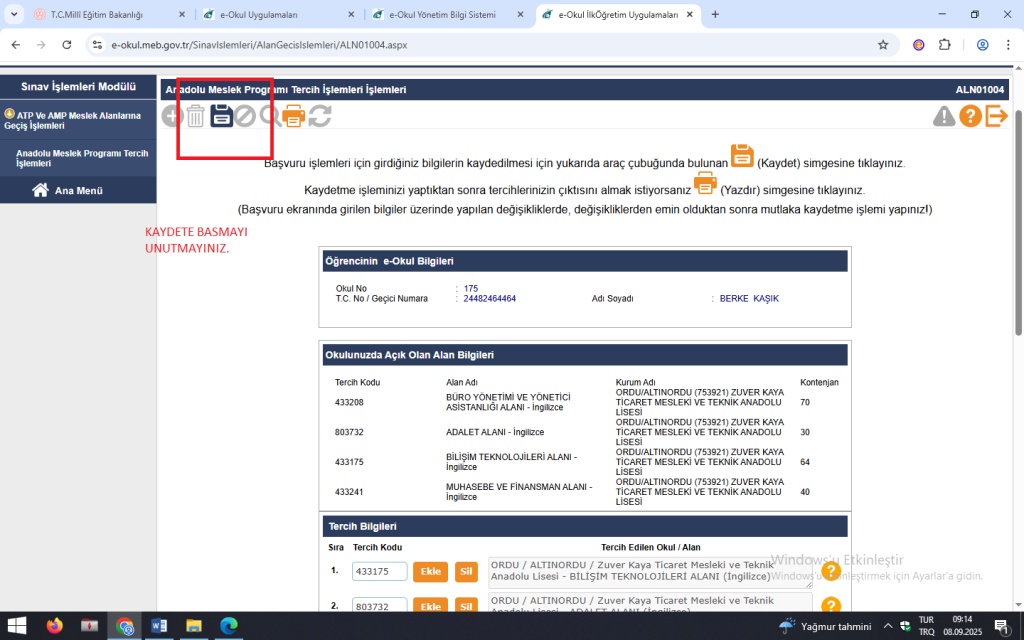
Task: Click the orange exit arrow icon
Action: [996, 116]
